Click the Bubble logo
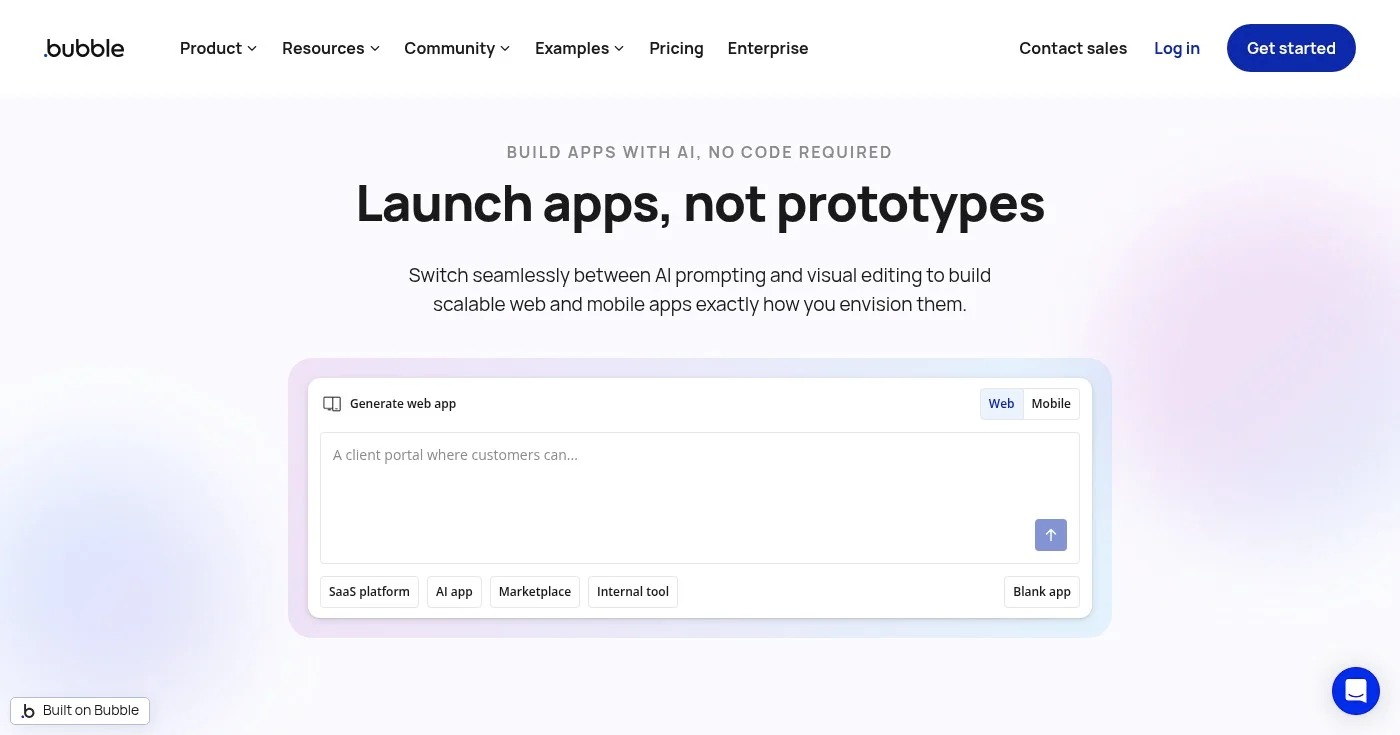This screenshot has width=1400, height=735. pos(84,48)
